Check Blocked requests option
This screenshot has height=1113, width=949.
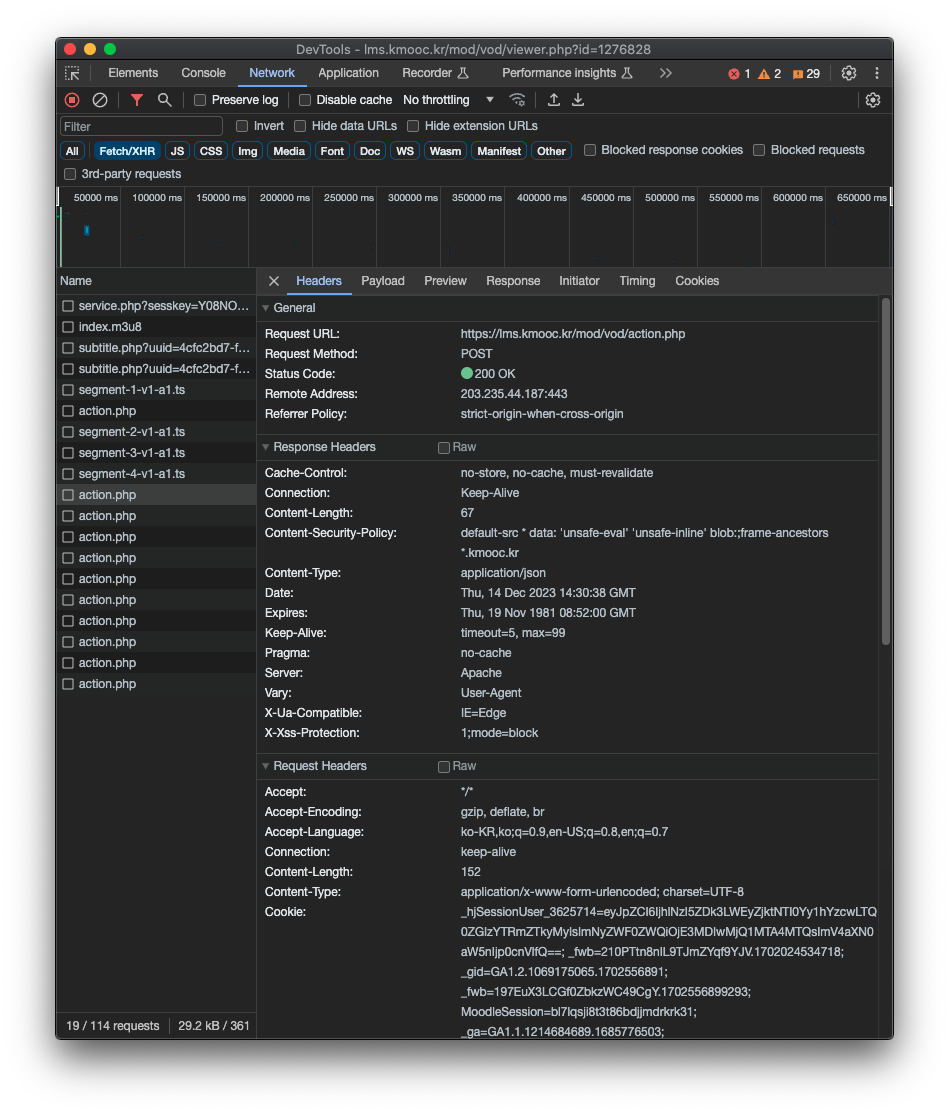pos(759,150)
